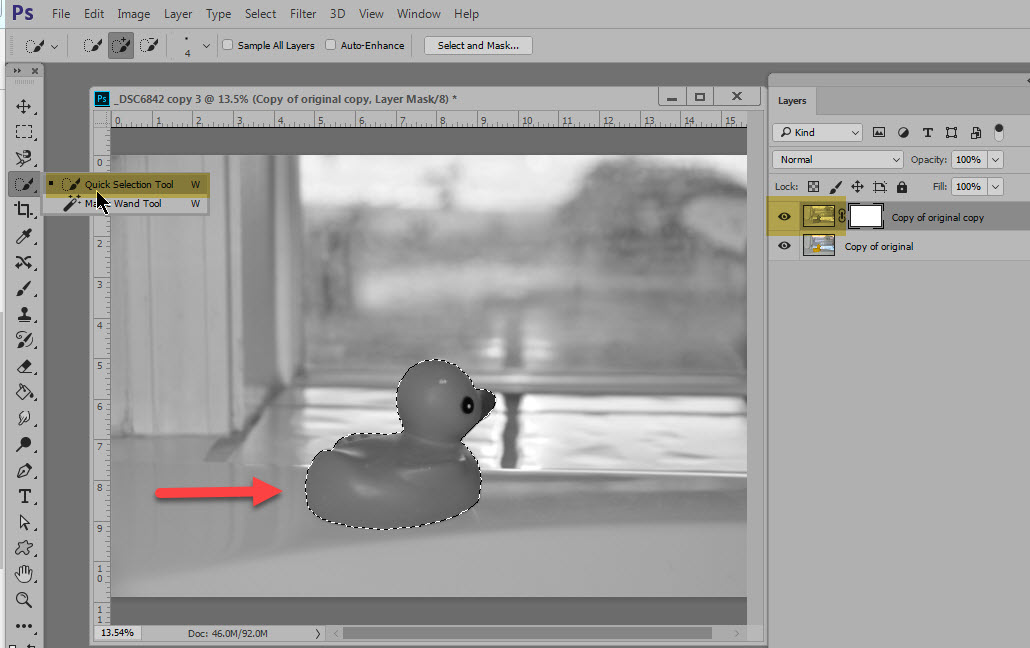Select the Paint Bucket tool
Screen dimensions: 1030x648
(x=24, y=392)
